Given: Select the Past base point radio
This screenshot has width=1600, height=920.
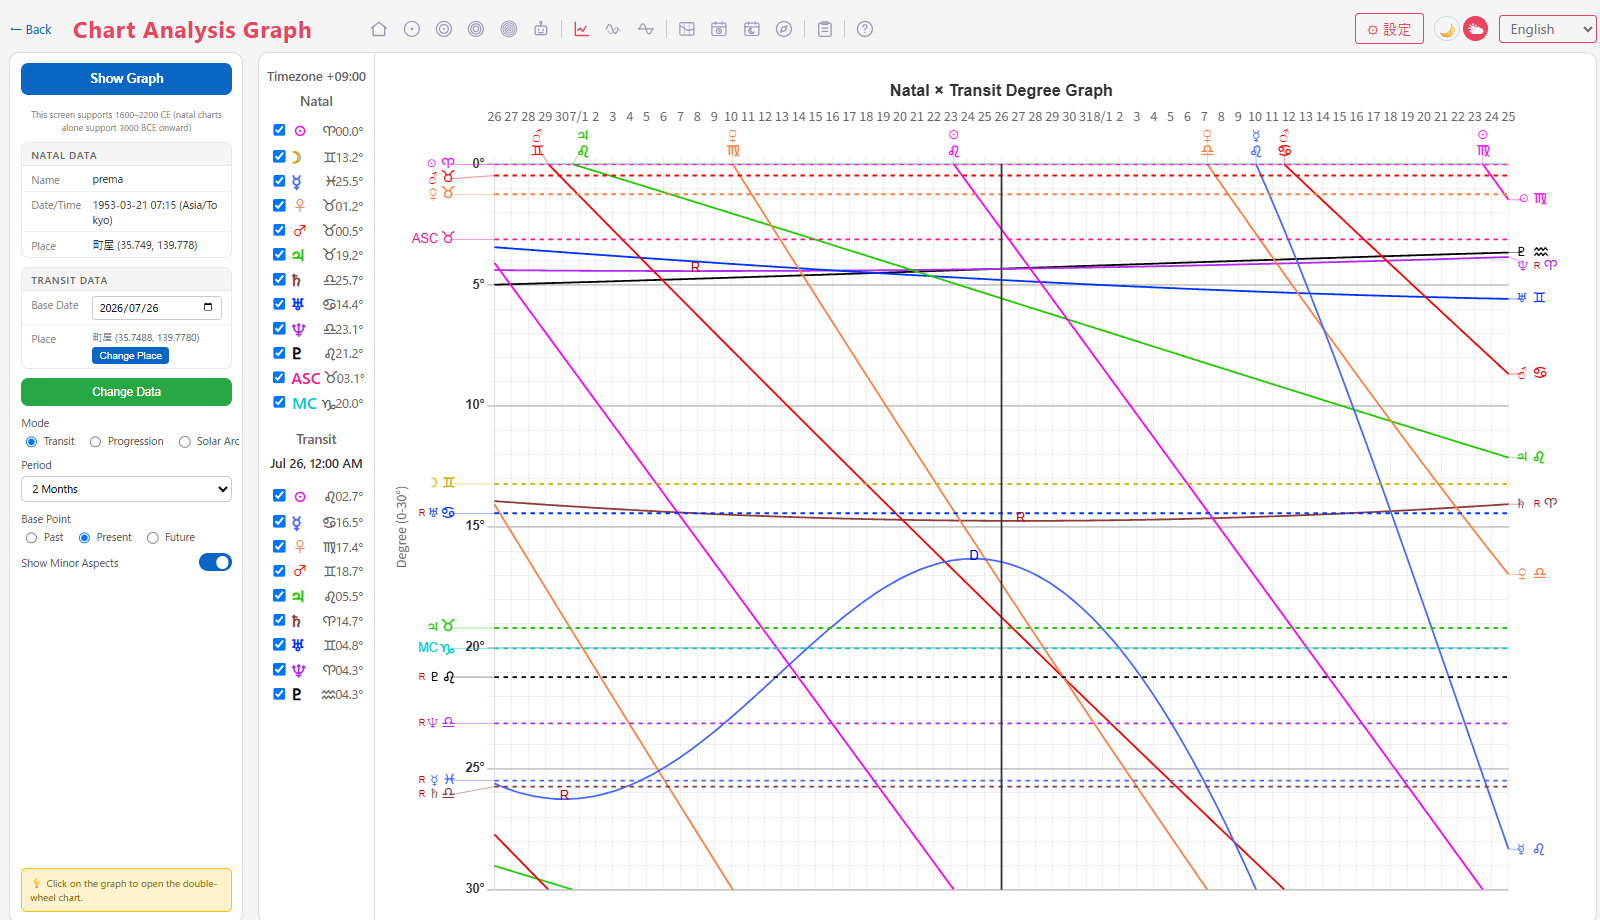Looking at the screenshot, I should pos(31,538).
